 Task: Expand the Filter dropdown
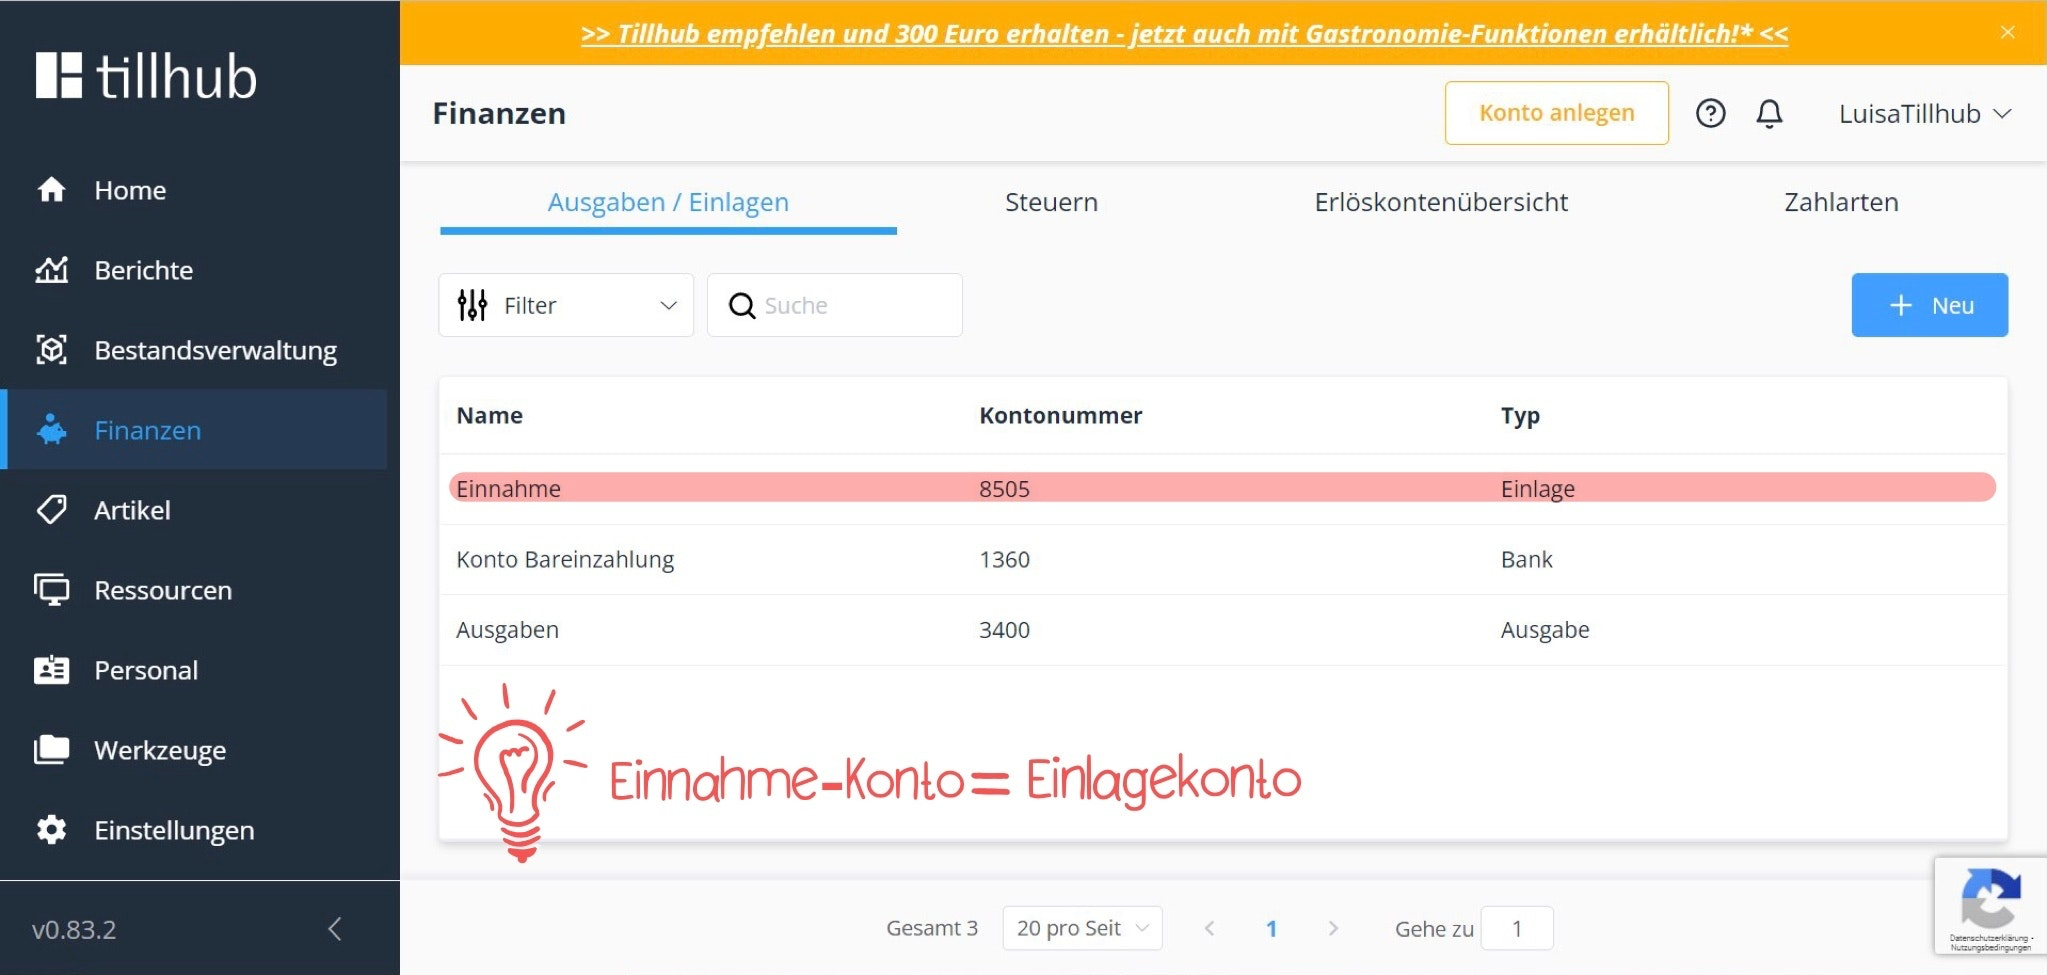tap(566, 305)
